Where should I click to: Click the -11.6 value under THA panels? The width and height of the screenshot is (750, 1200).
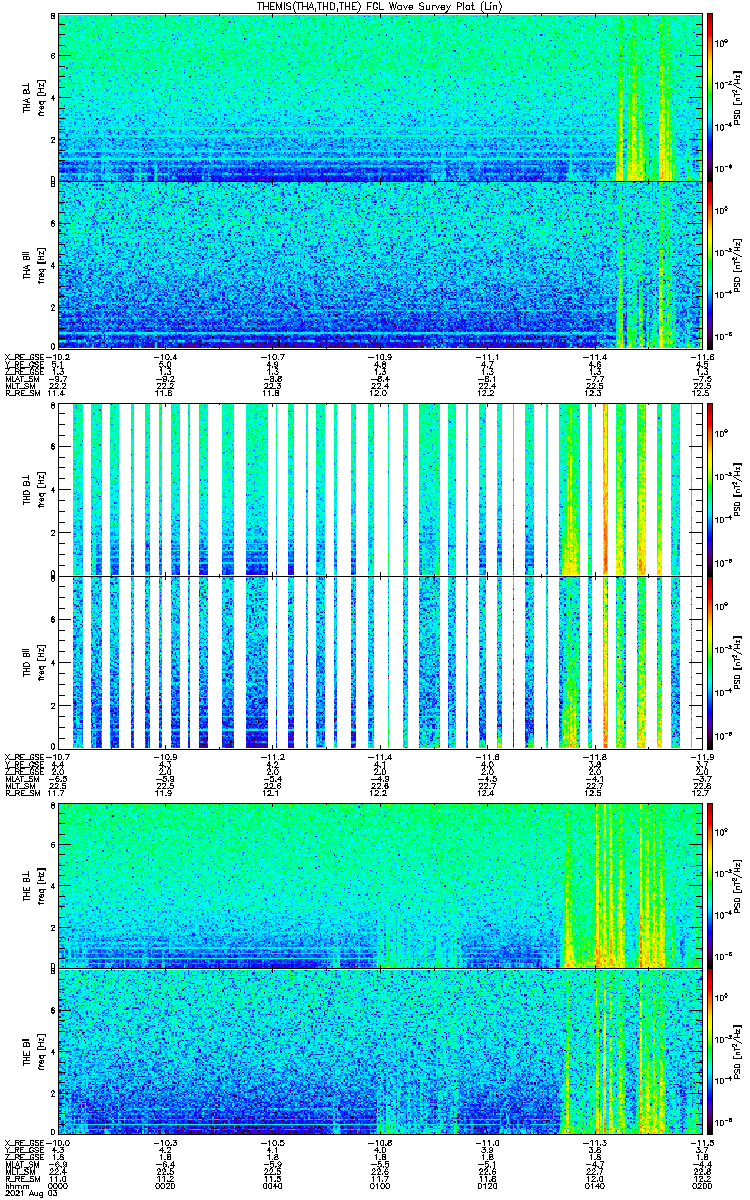(702, 356)
